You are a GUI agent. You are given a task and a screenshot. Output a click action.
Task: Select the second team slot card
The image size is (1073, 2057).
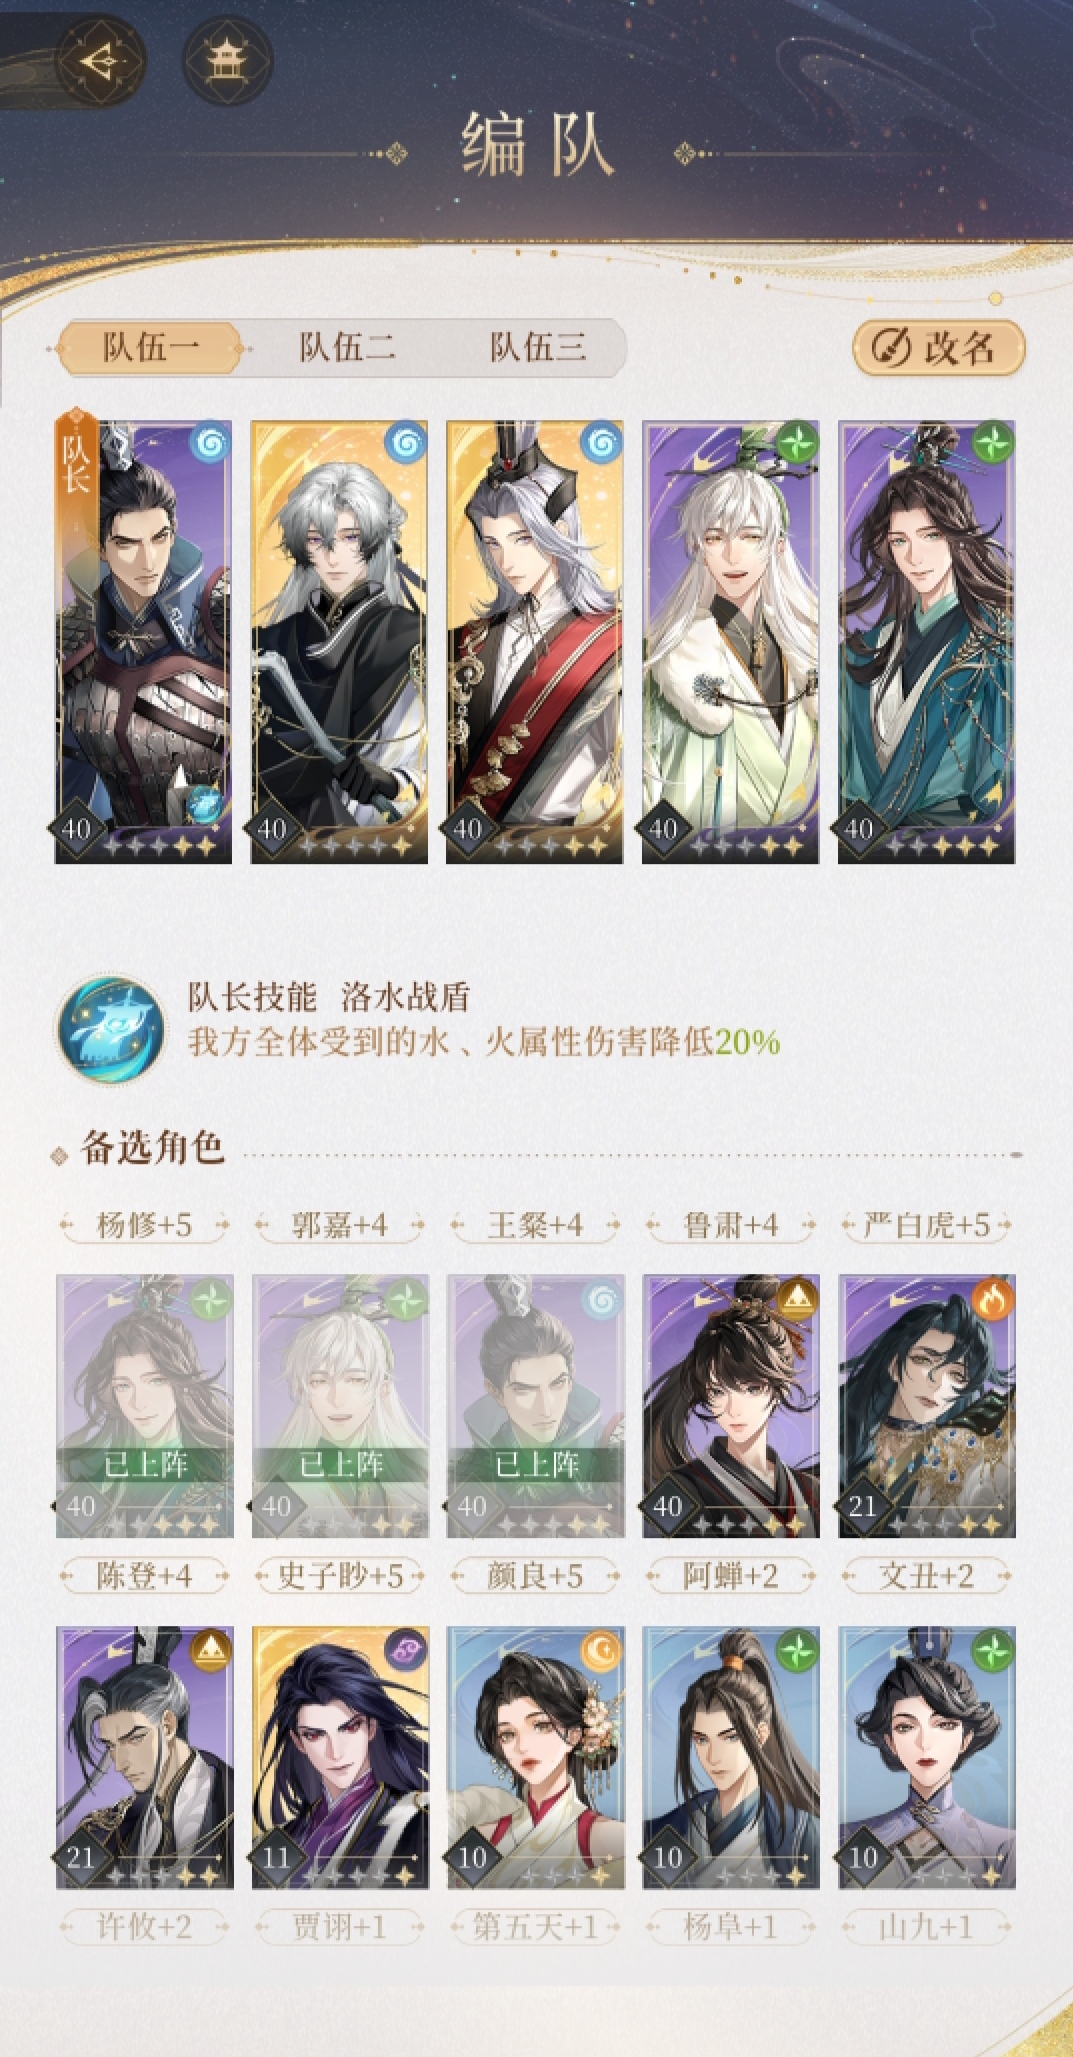(x=339, y=641)
